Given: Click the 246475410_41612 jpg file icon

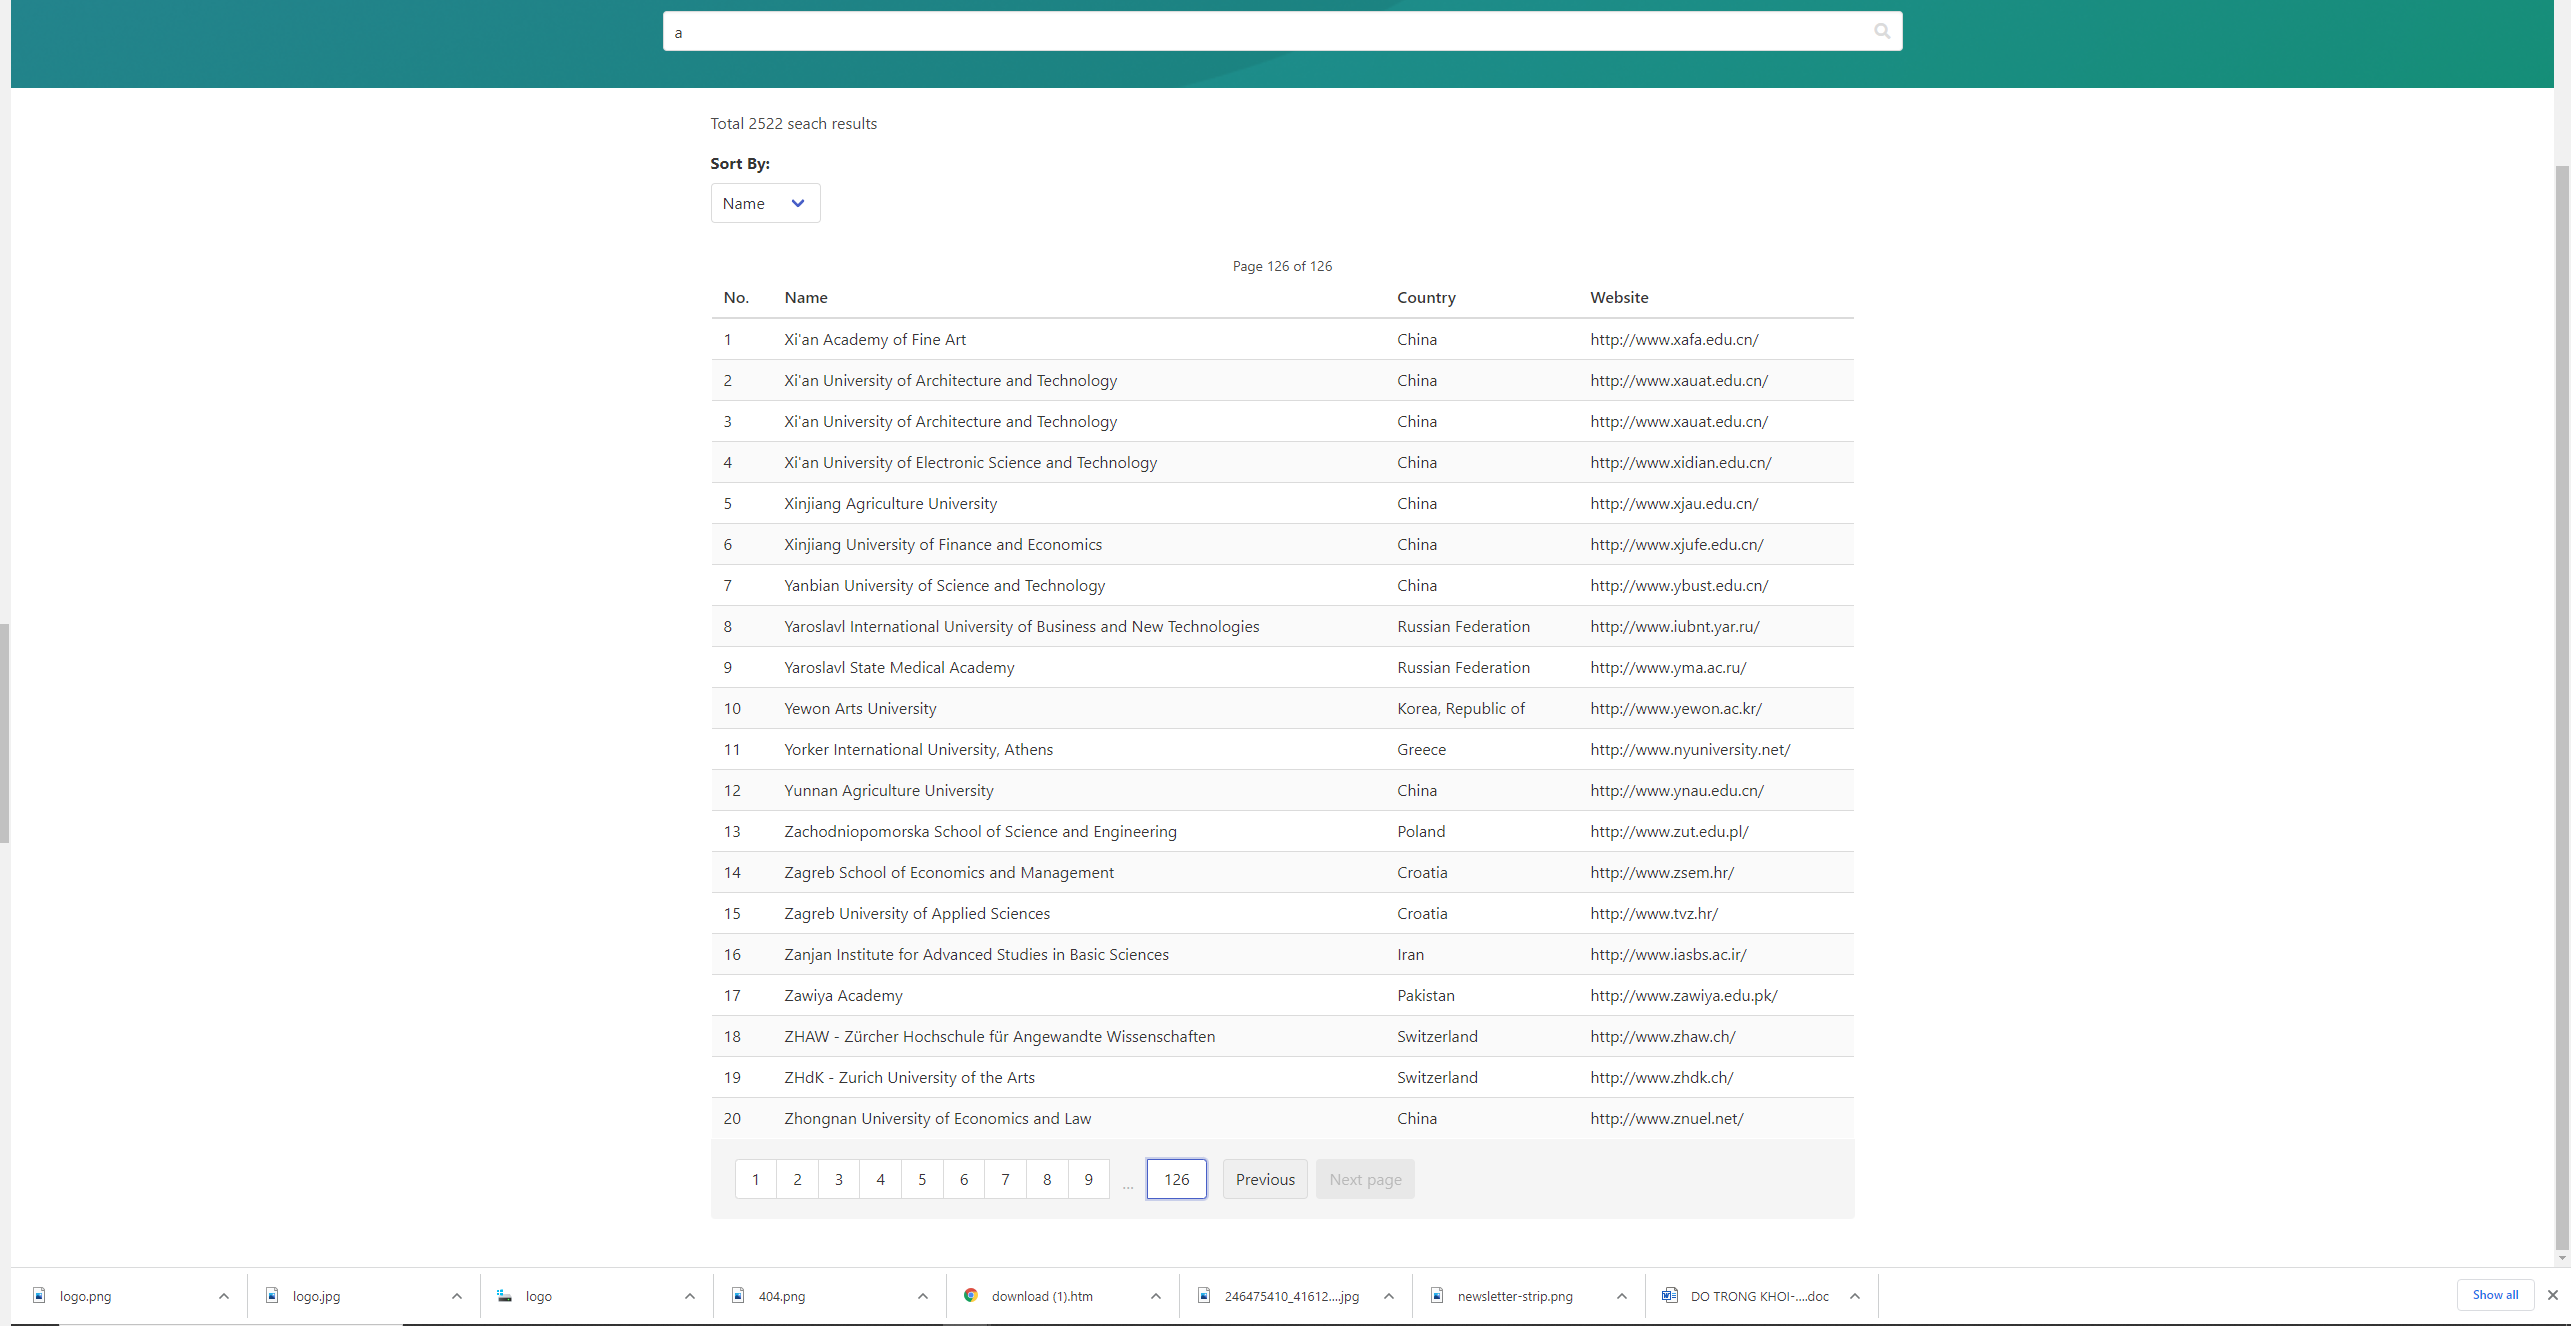Looking at the screenshot, I should click(x=1205, y=1295).
